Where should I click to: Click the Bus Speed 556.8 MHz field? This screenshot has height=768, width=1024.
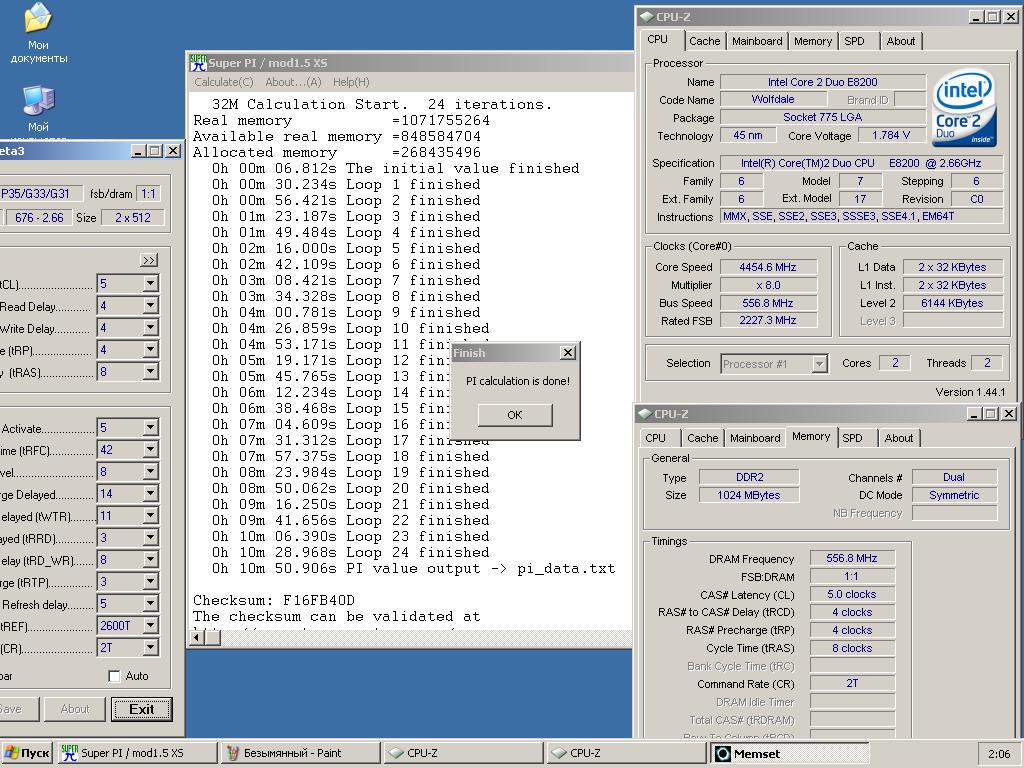768,303
